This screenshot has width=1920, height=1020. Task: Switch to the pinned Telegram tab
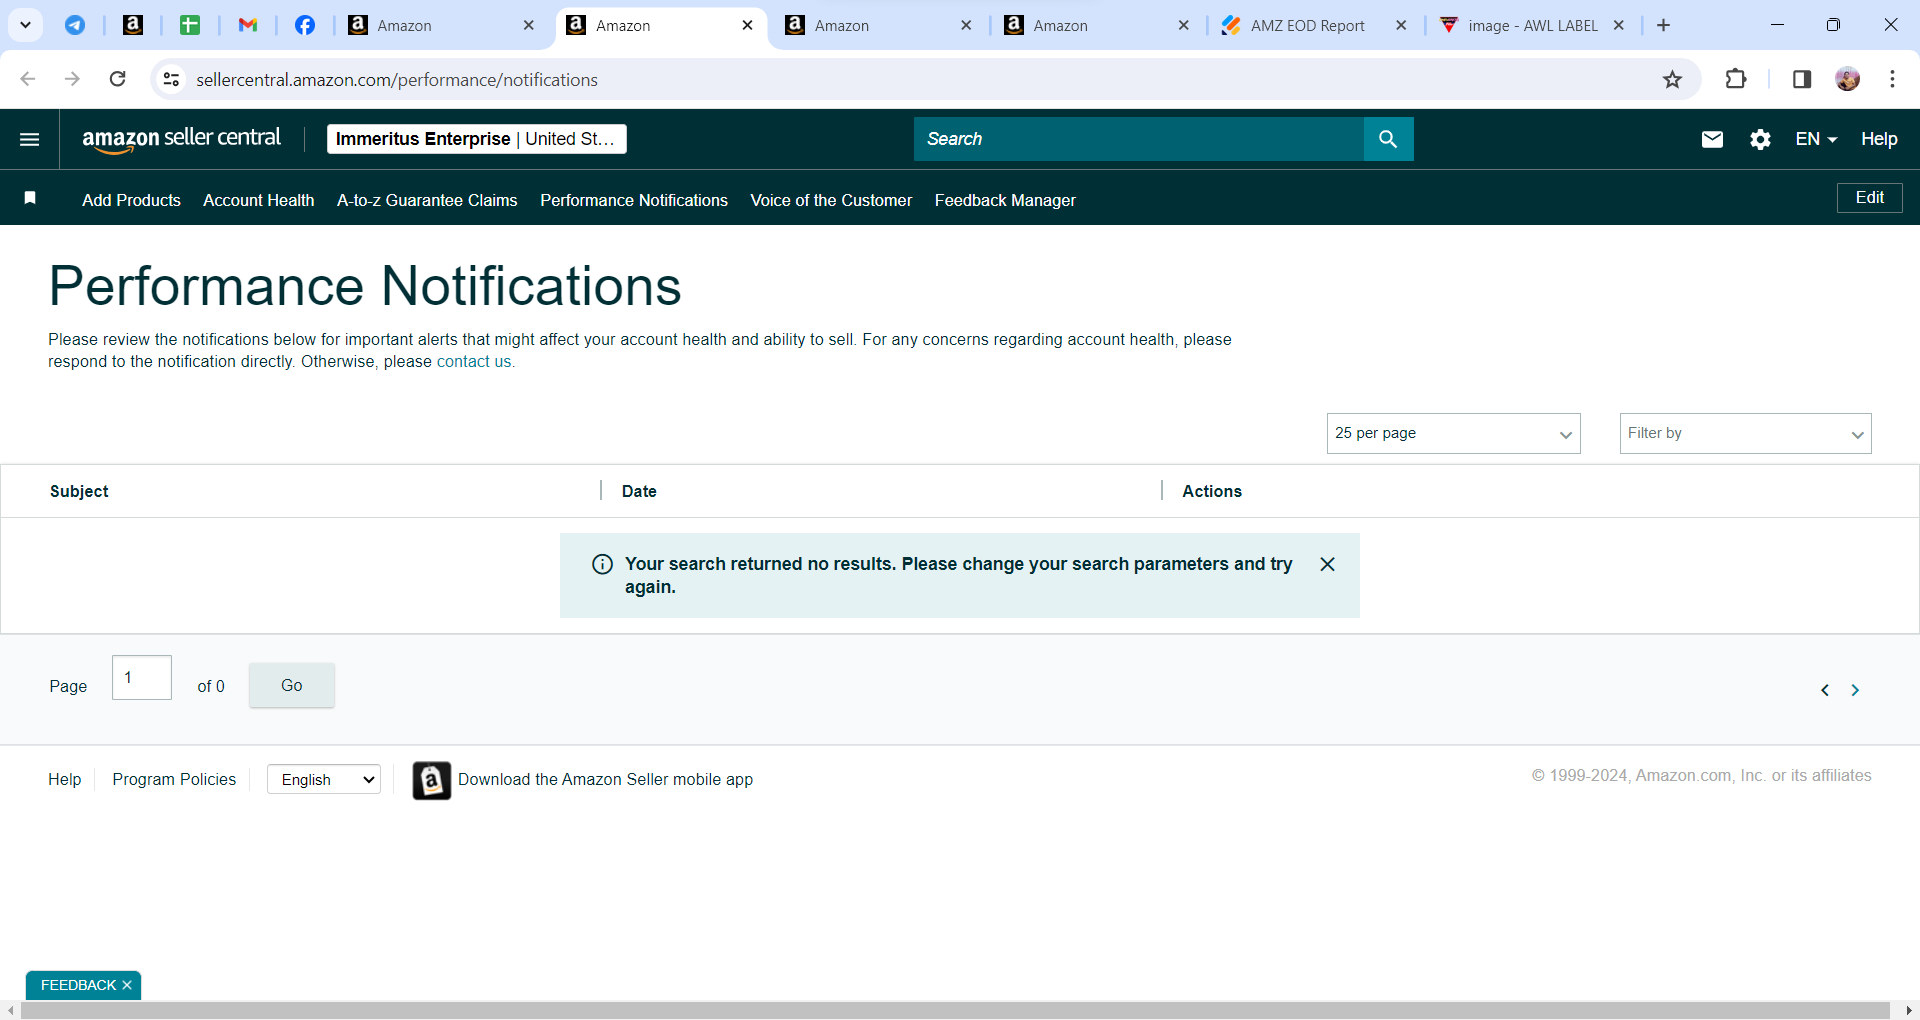(x=75, y=25)
